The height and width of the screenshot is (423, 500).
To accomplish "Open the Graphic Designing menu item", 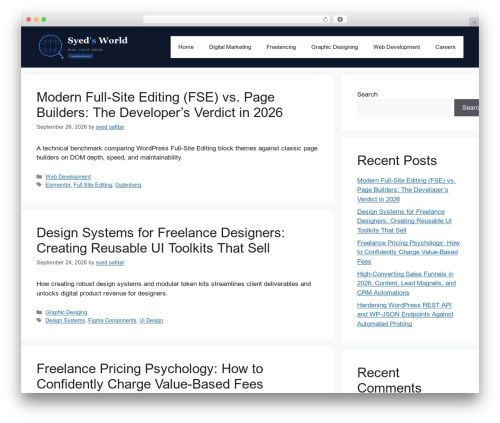I will (x=334, y=47).
